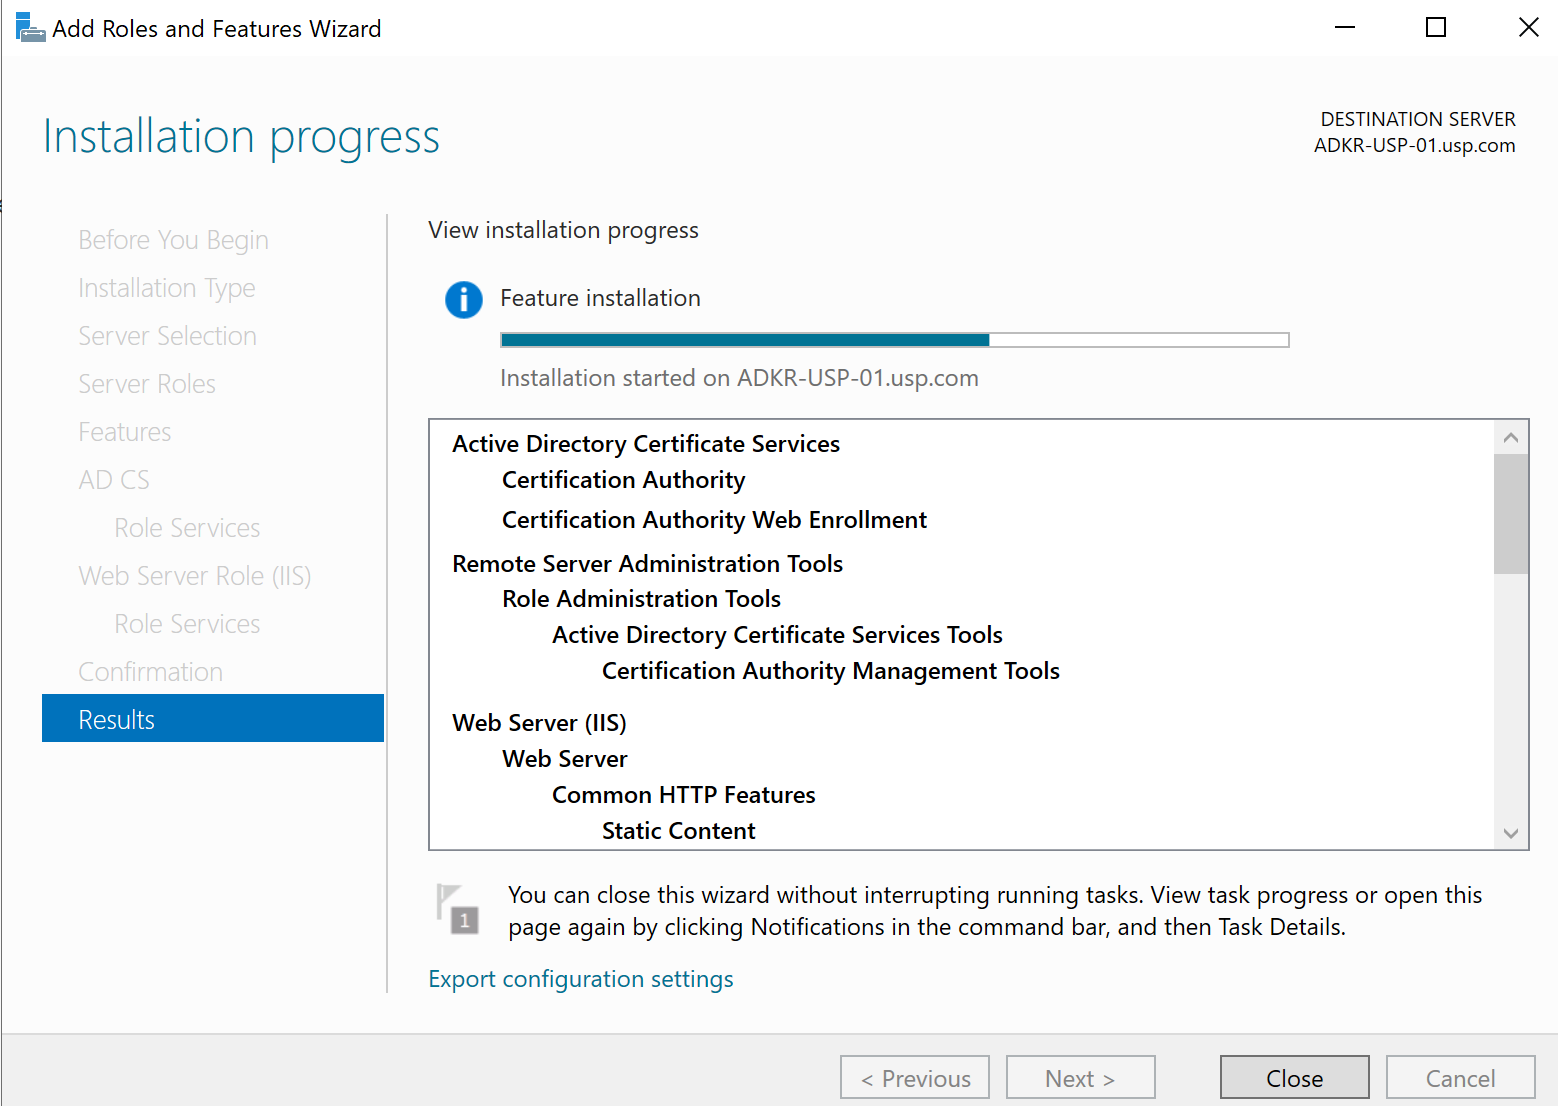
Task: Select the indented Web Server entry
Action: pos(565,759)
